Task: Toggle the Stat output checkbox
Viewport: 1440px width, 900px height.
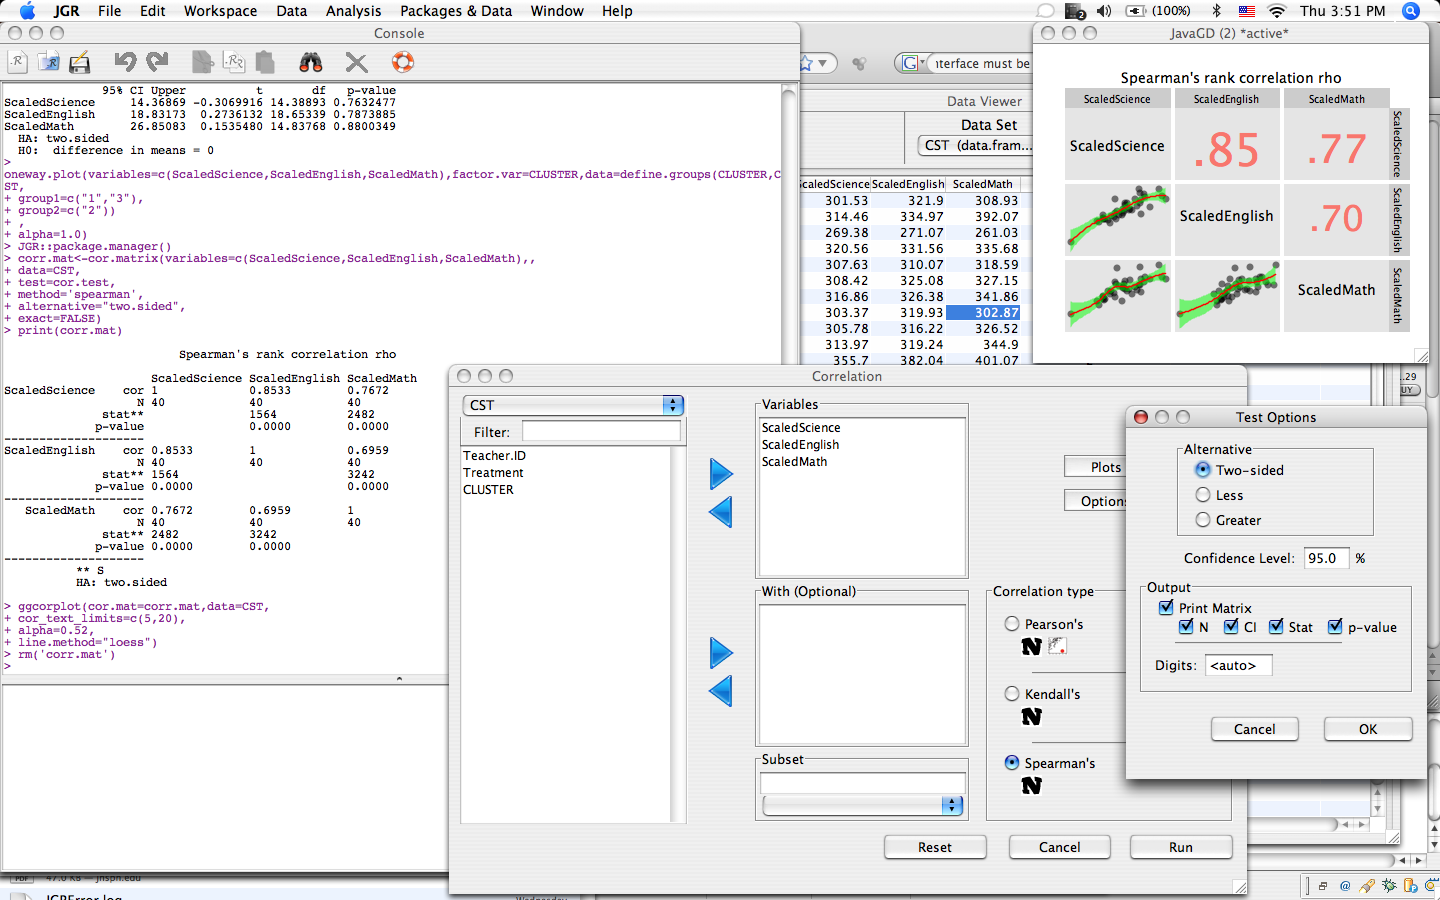Action: click(x=1276, y=627)
